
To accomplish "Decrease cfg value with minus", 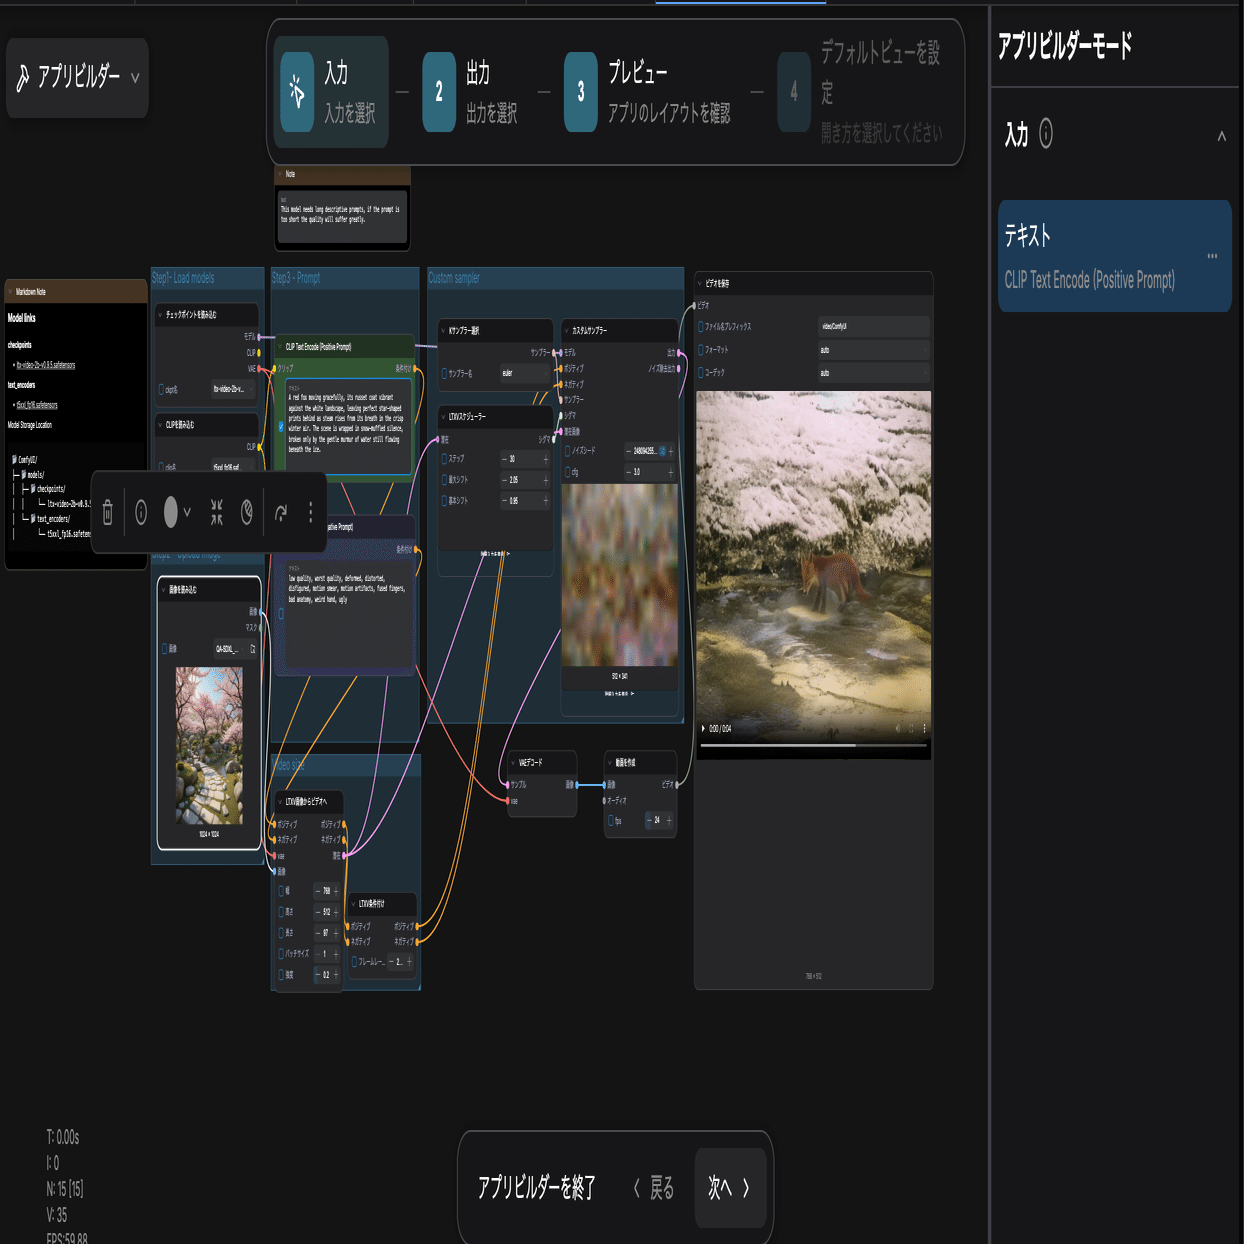I will (629, 472).
